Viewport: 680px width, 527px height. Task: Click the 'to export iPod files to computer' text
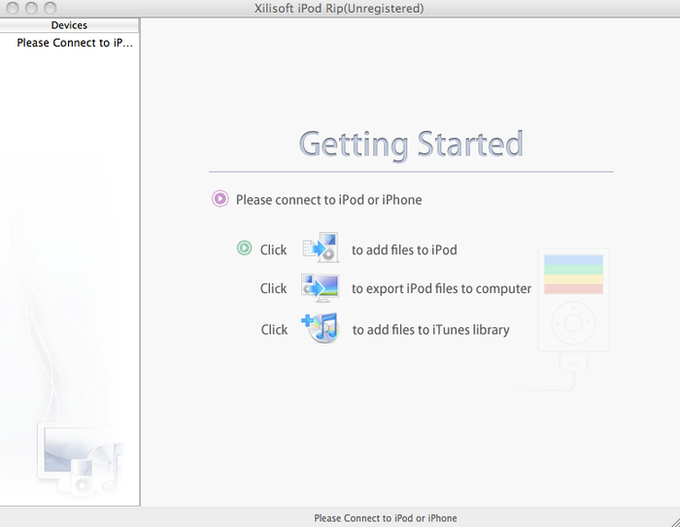441,288
